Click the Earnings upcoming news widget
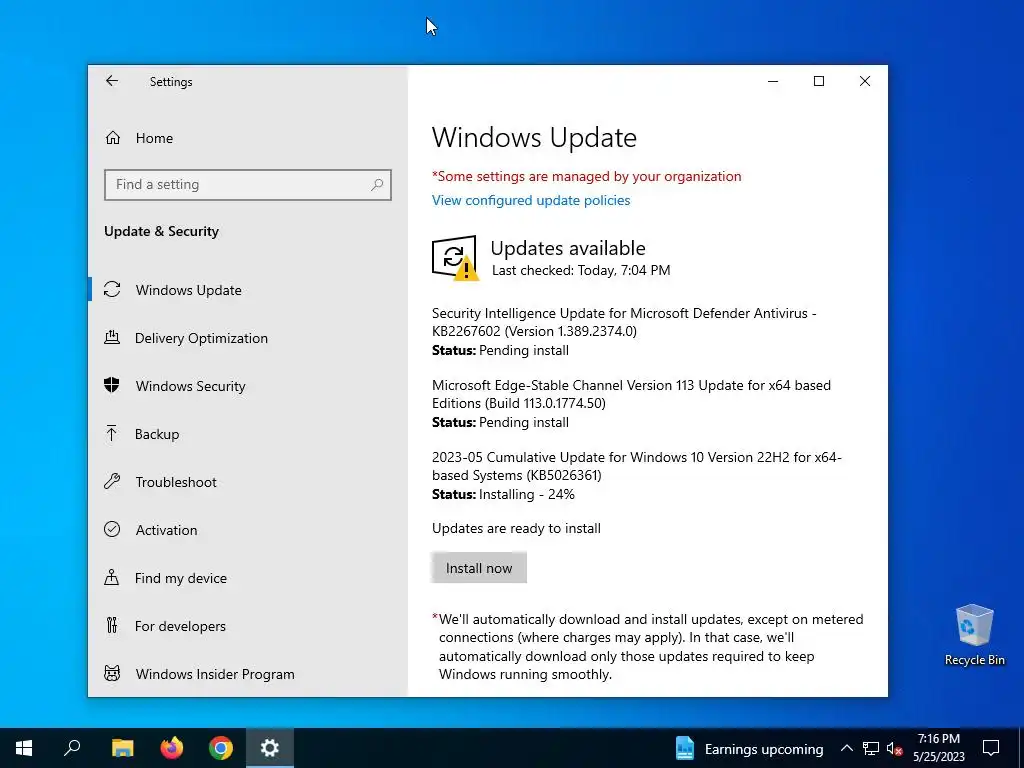This screenshot has height=768, width=1024. coord(749,748)
